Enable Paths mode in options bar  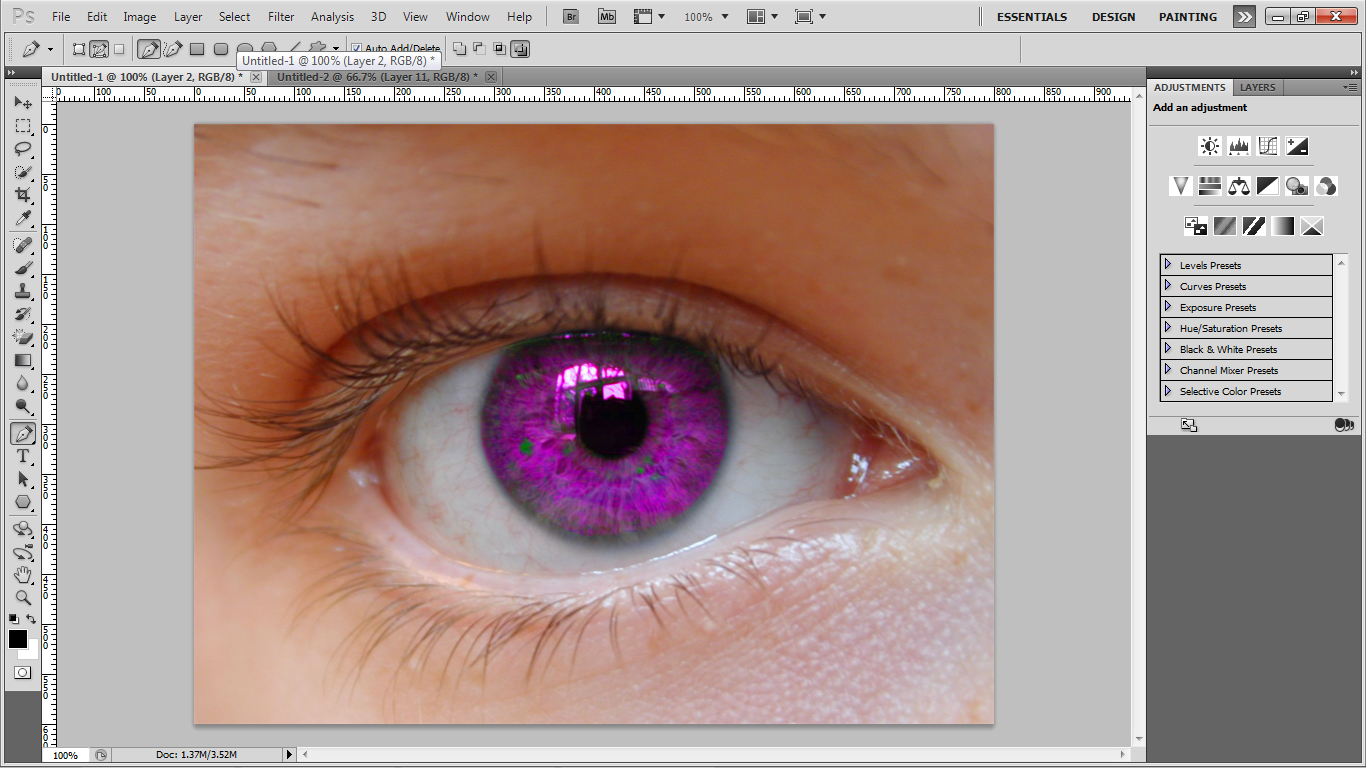(x=99, y=49)
